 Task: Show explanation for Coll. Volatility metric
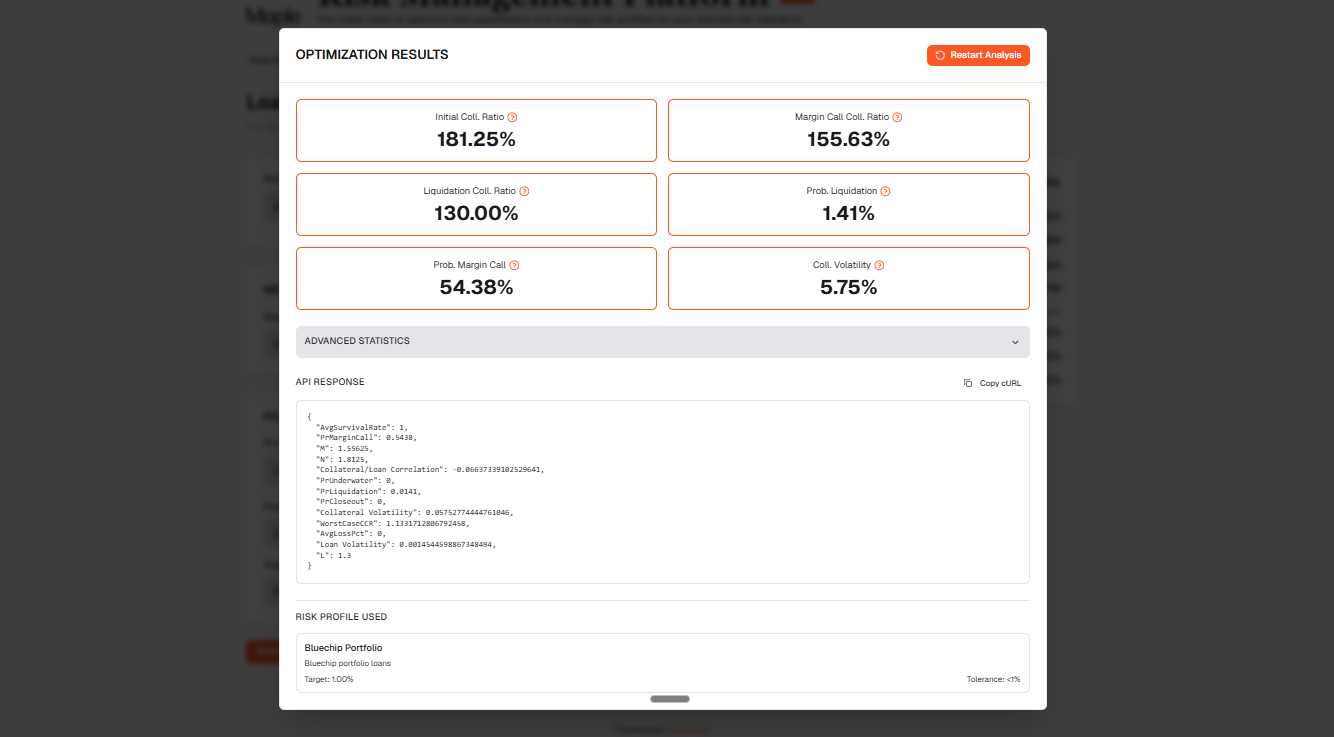[880, 265]
